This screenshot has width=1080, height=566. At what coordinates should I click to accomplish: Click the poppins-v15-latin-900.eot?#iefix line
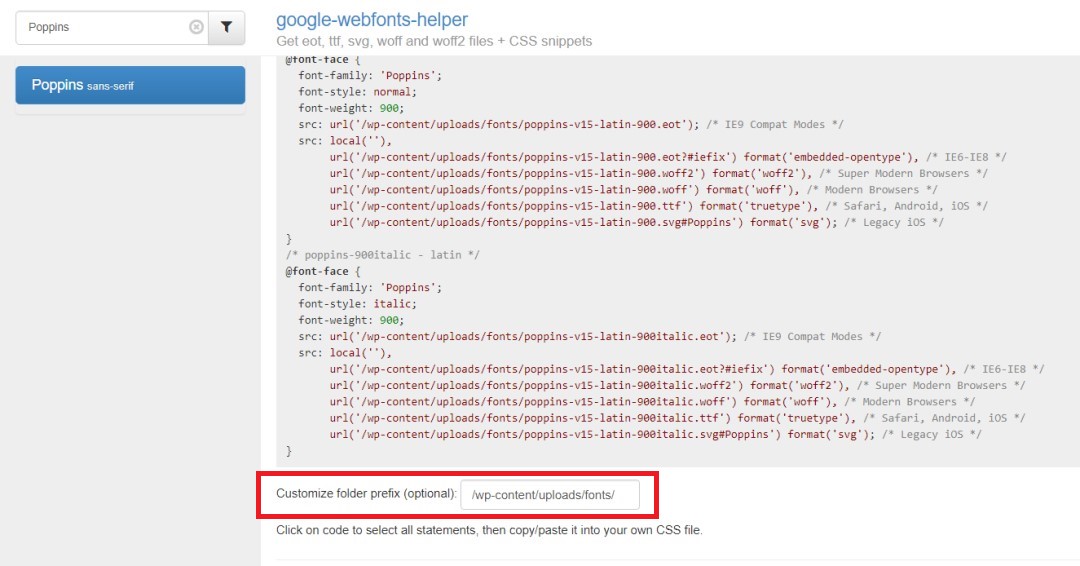coord(668,157)
